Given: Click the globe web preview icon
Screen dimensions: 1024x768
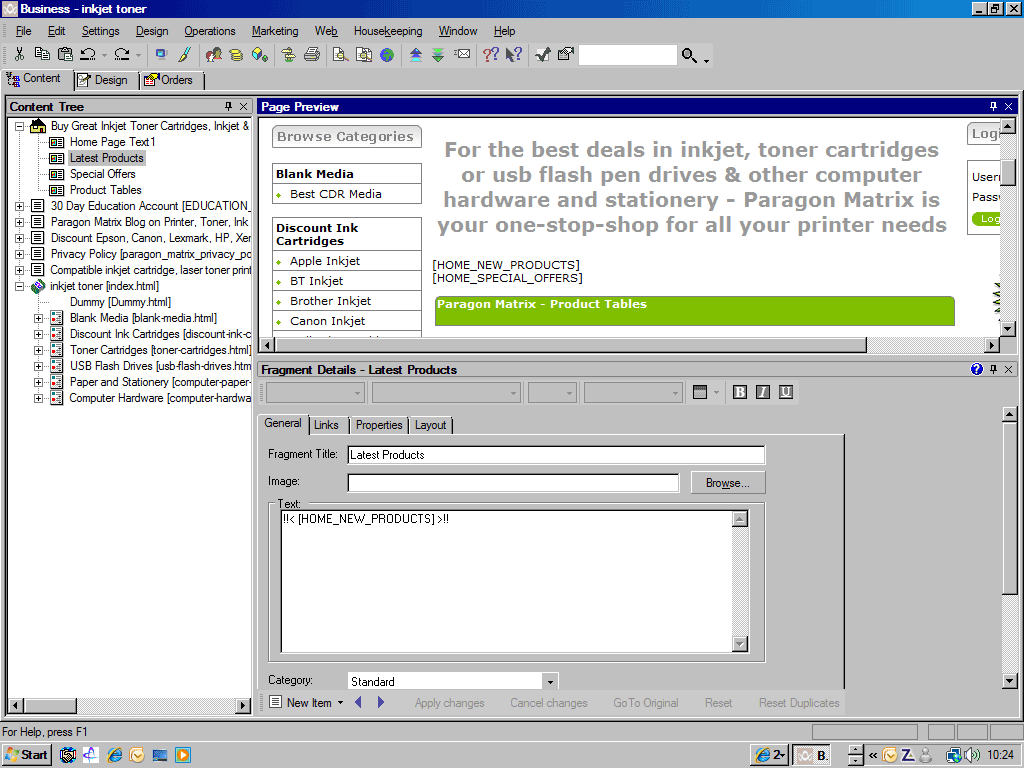Looking at the screenshot, I should pos(387,55).
